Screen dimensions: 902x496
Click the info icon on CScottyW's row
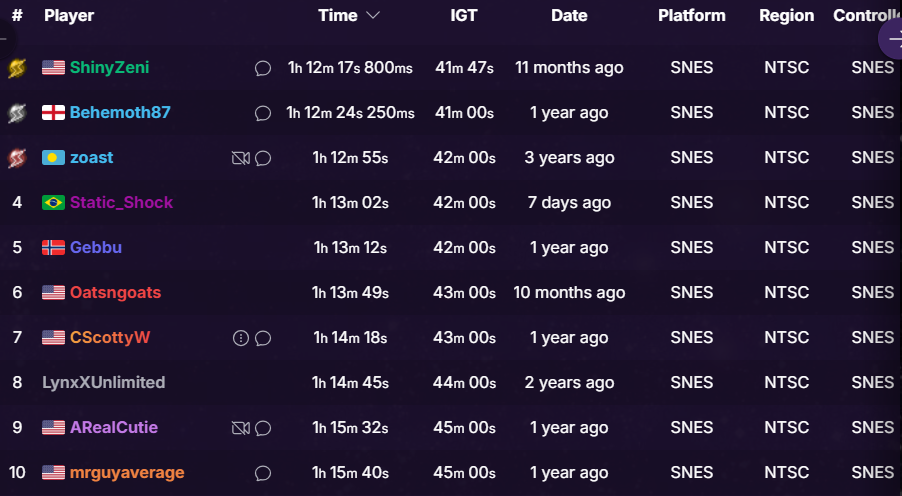click(240, 338)
